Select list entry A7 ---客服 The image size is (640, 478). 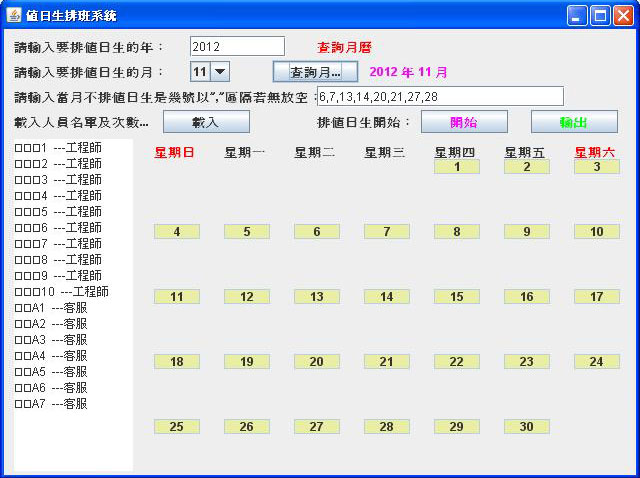pos(73,404)
